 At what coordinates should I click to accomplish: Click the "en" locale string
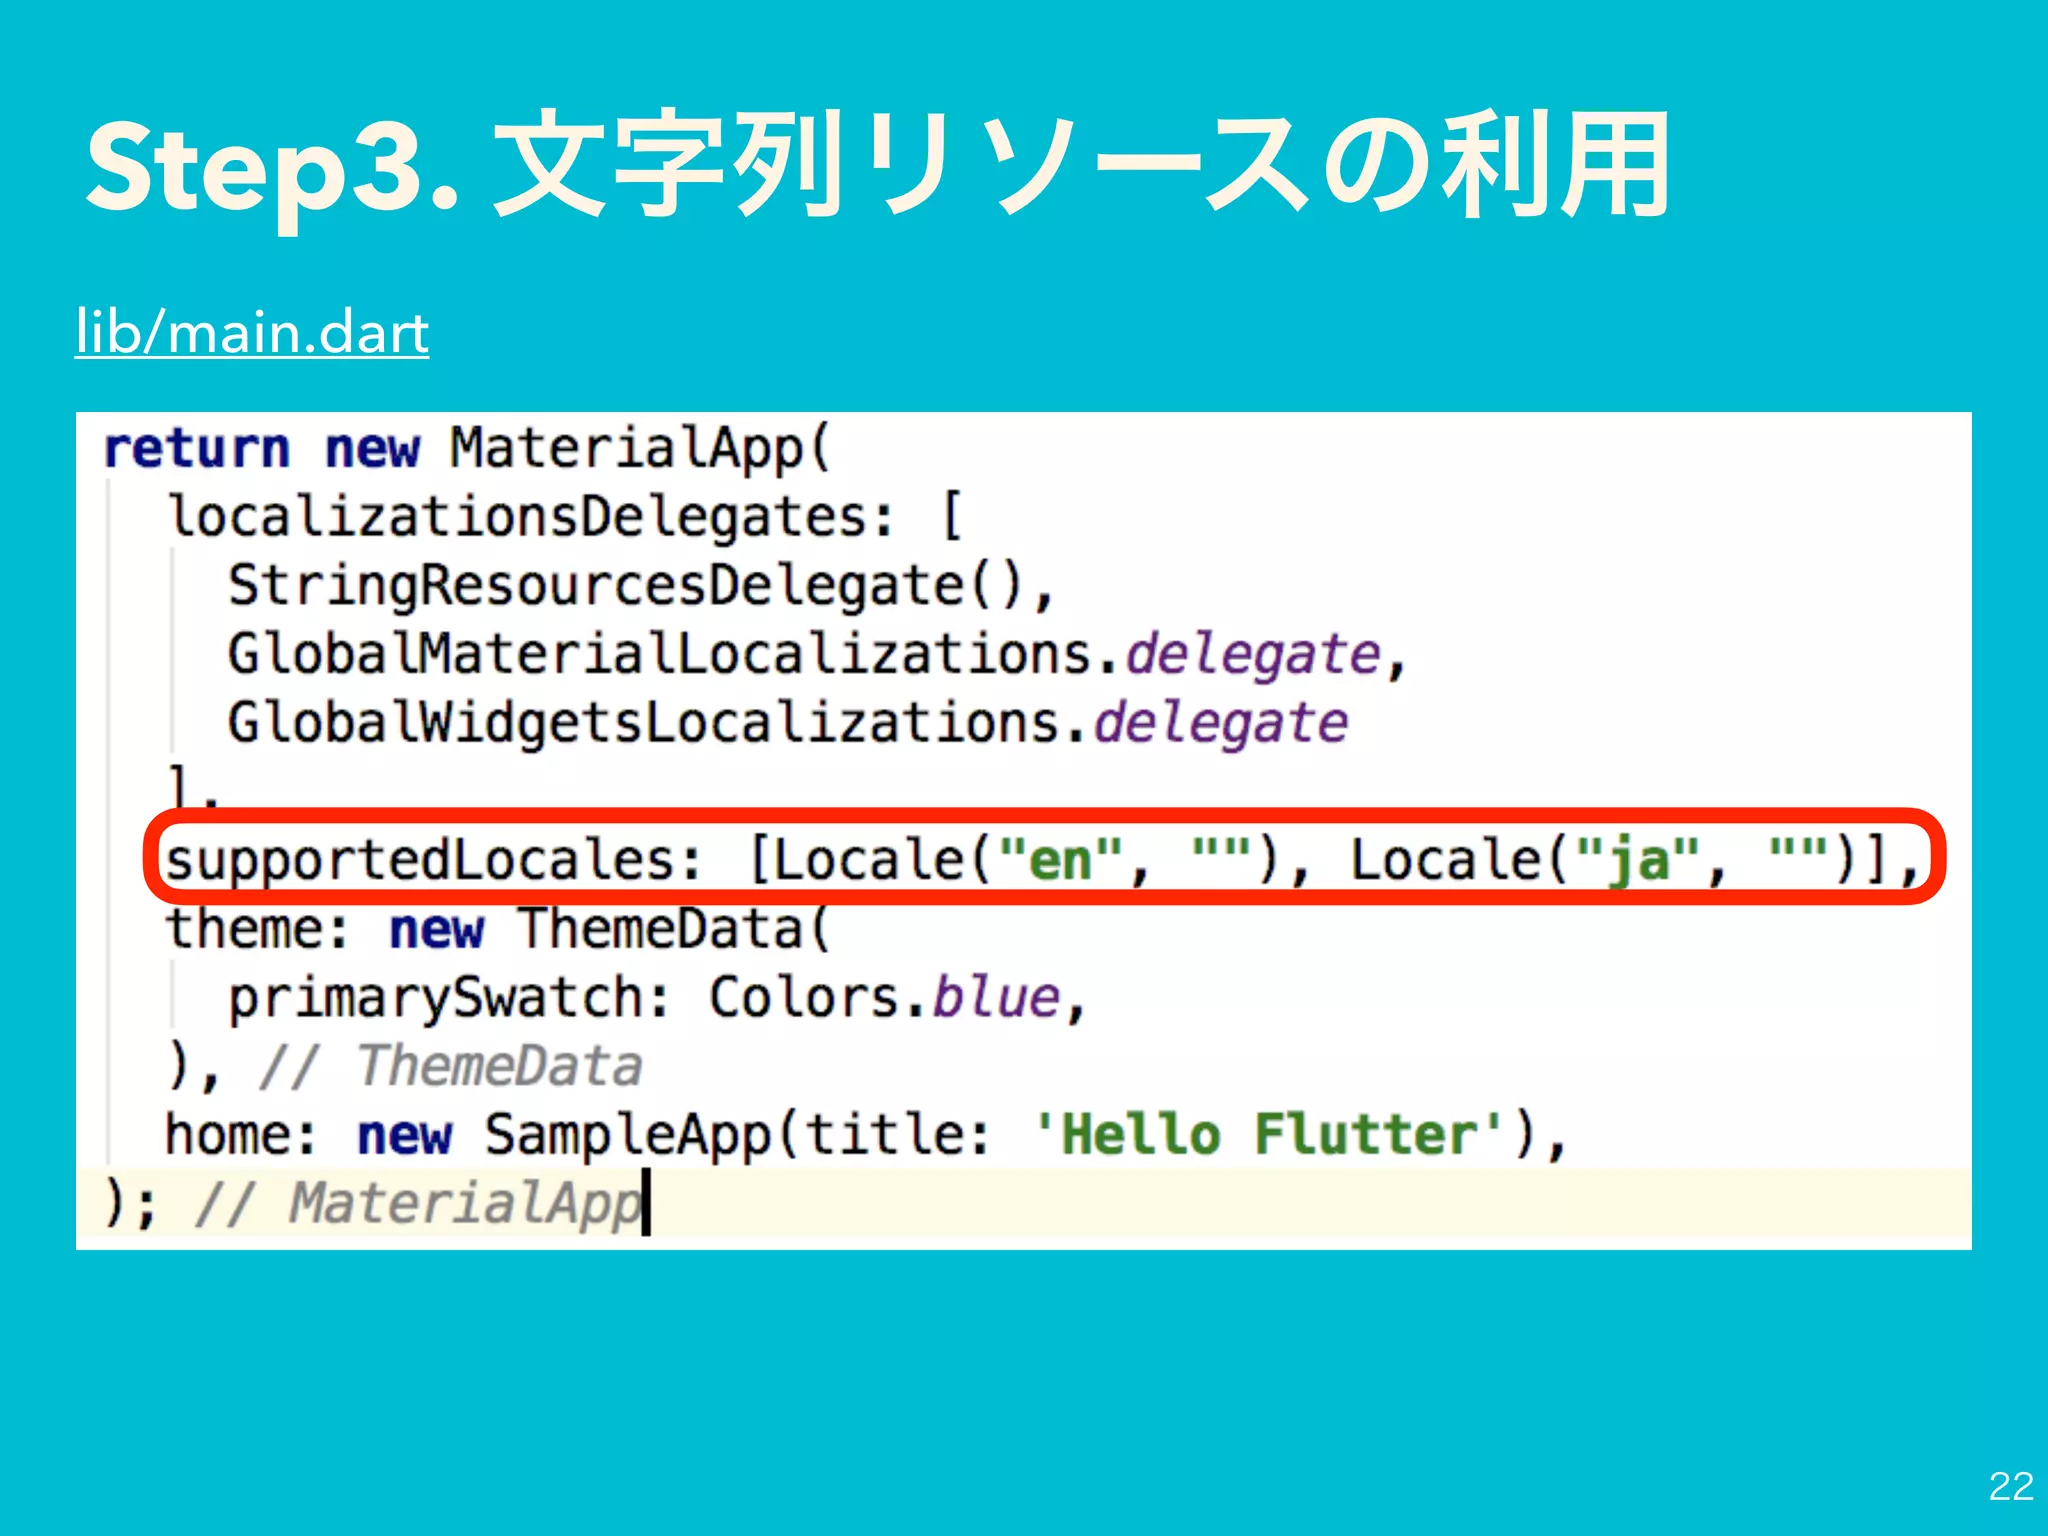(x=1061, y=859)
